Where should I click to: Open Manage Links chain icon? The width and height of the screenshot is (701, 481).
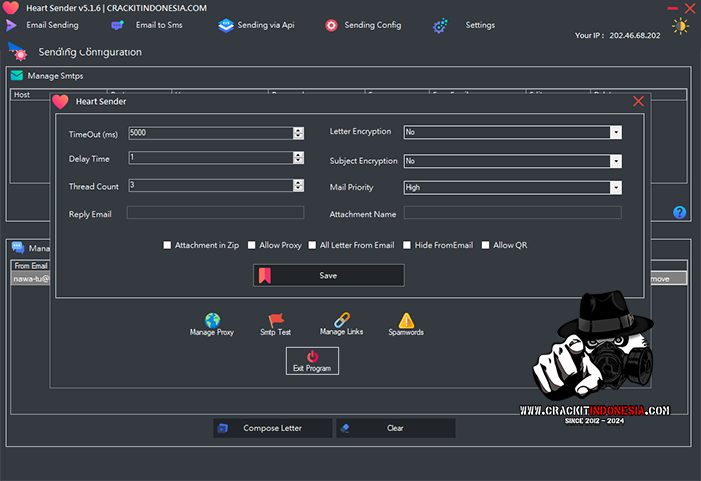point(341,318)
